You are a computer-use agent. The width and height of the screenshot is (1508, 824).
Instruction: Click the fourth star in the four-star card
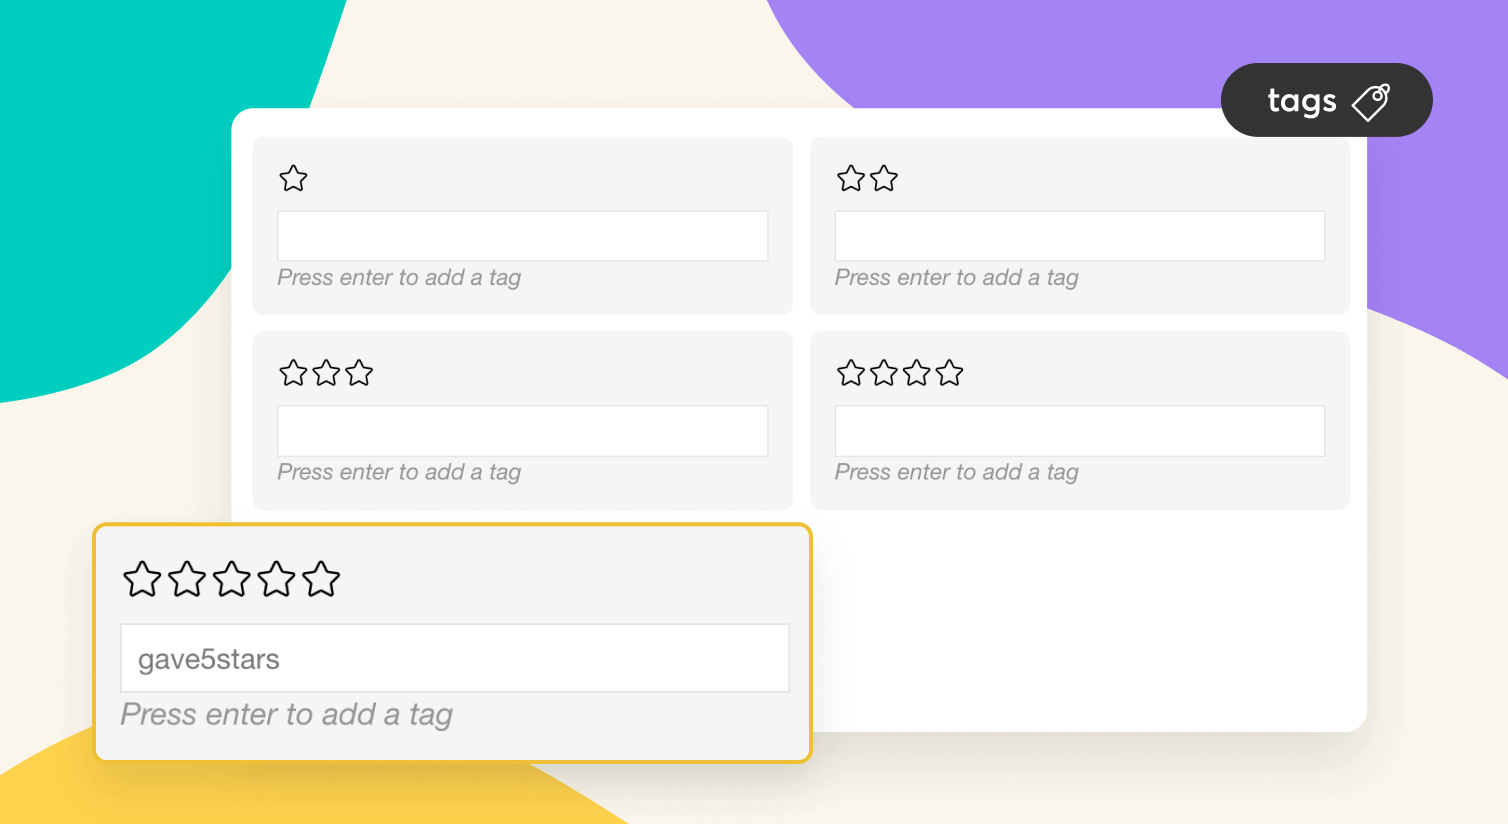pos(949,373)
